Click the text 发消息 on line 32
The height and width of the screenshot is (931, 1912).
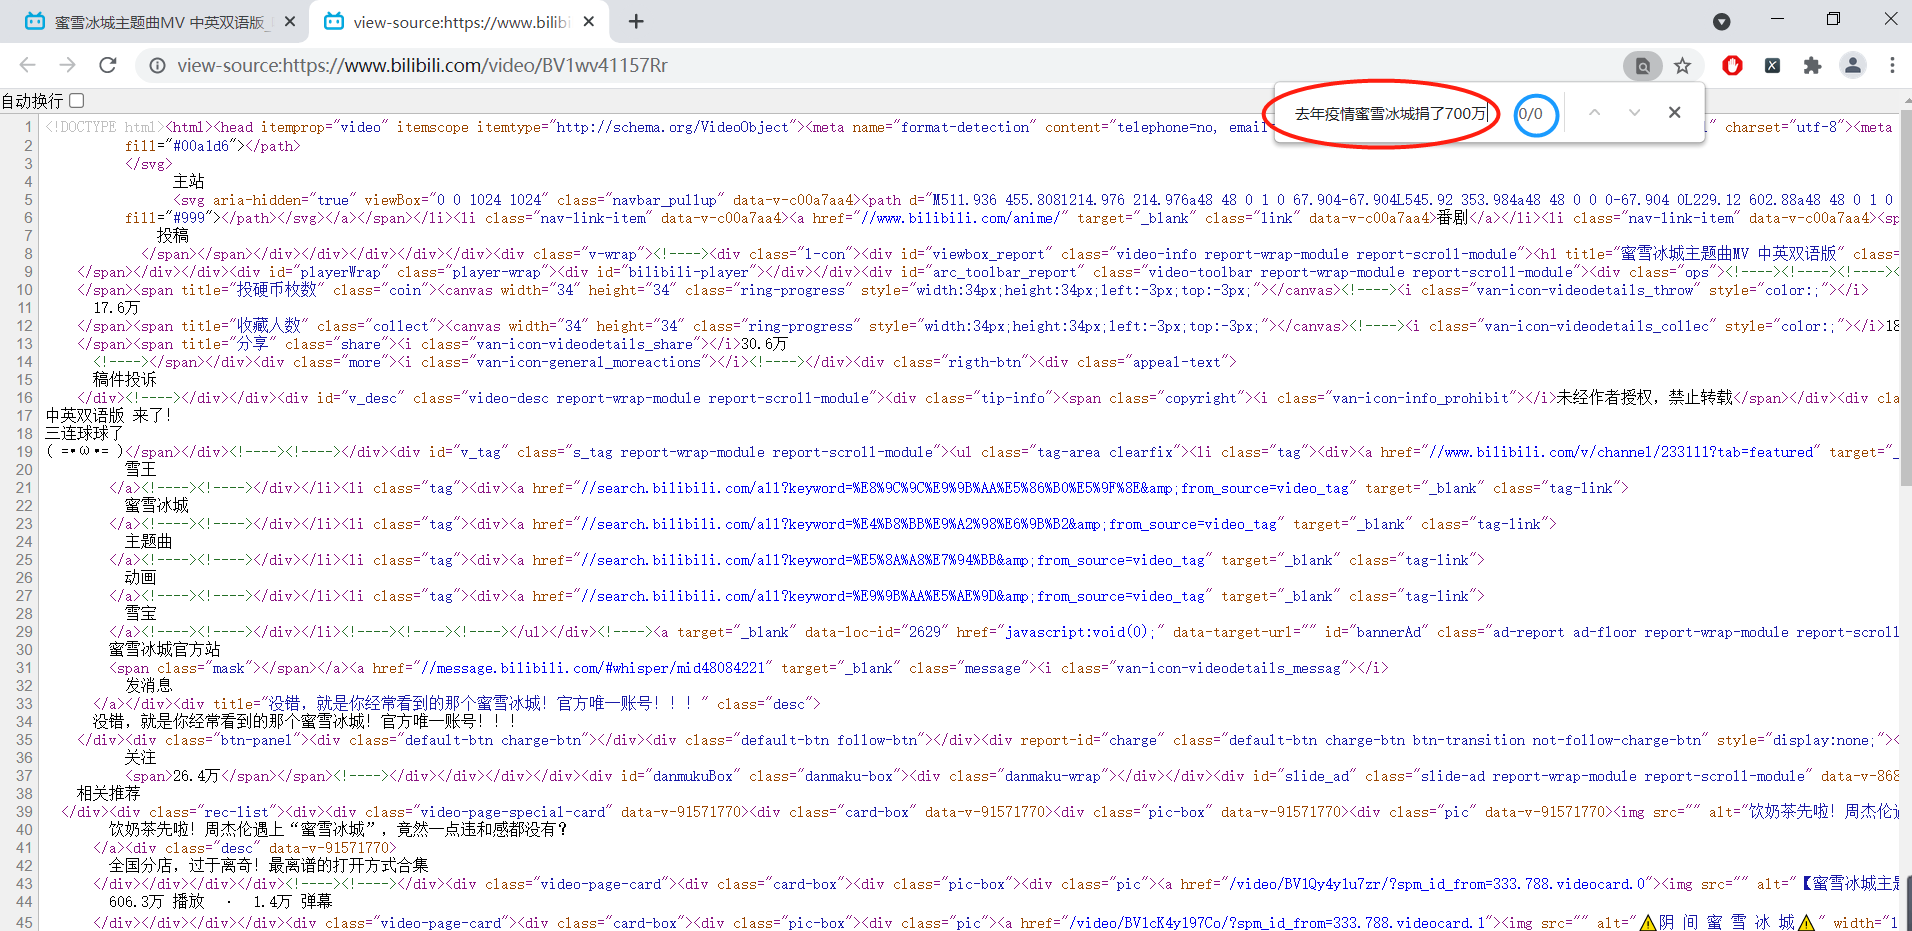point(149,686)
